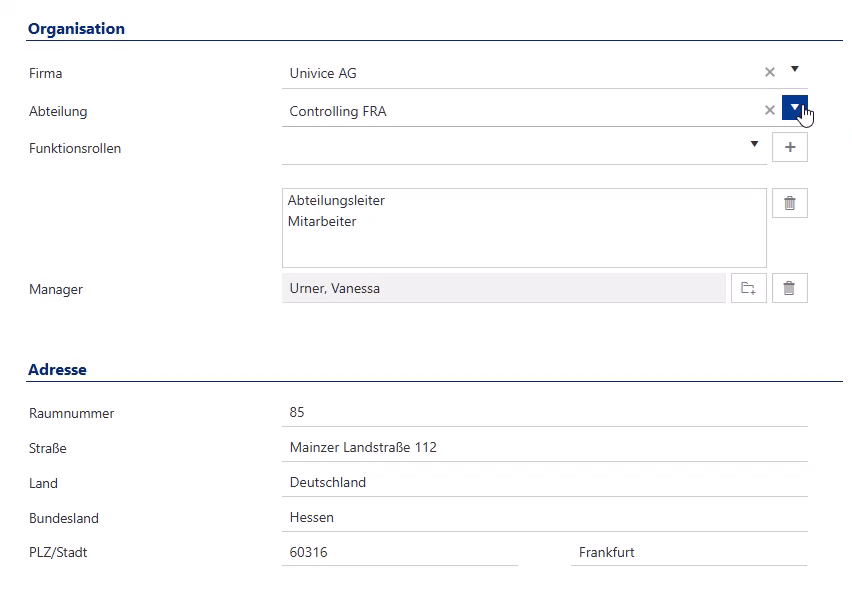Image resolution: width=852 pixels, height=600 pixels.
Task: Add the selected Funktionsrolle with plus button
Action: (789, 147)
